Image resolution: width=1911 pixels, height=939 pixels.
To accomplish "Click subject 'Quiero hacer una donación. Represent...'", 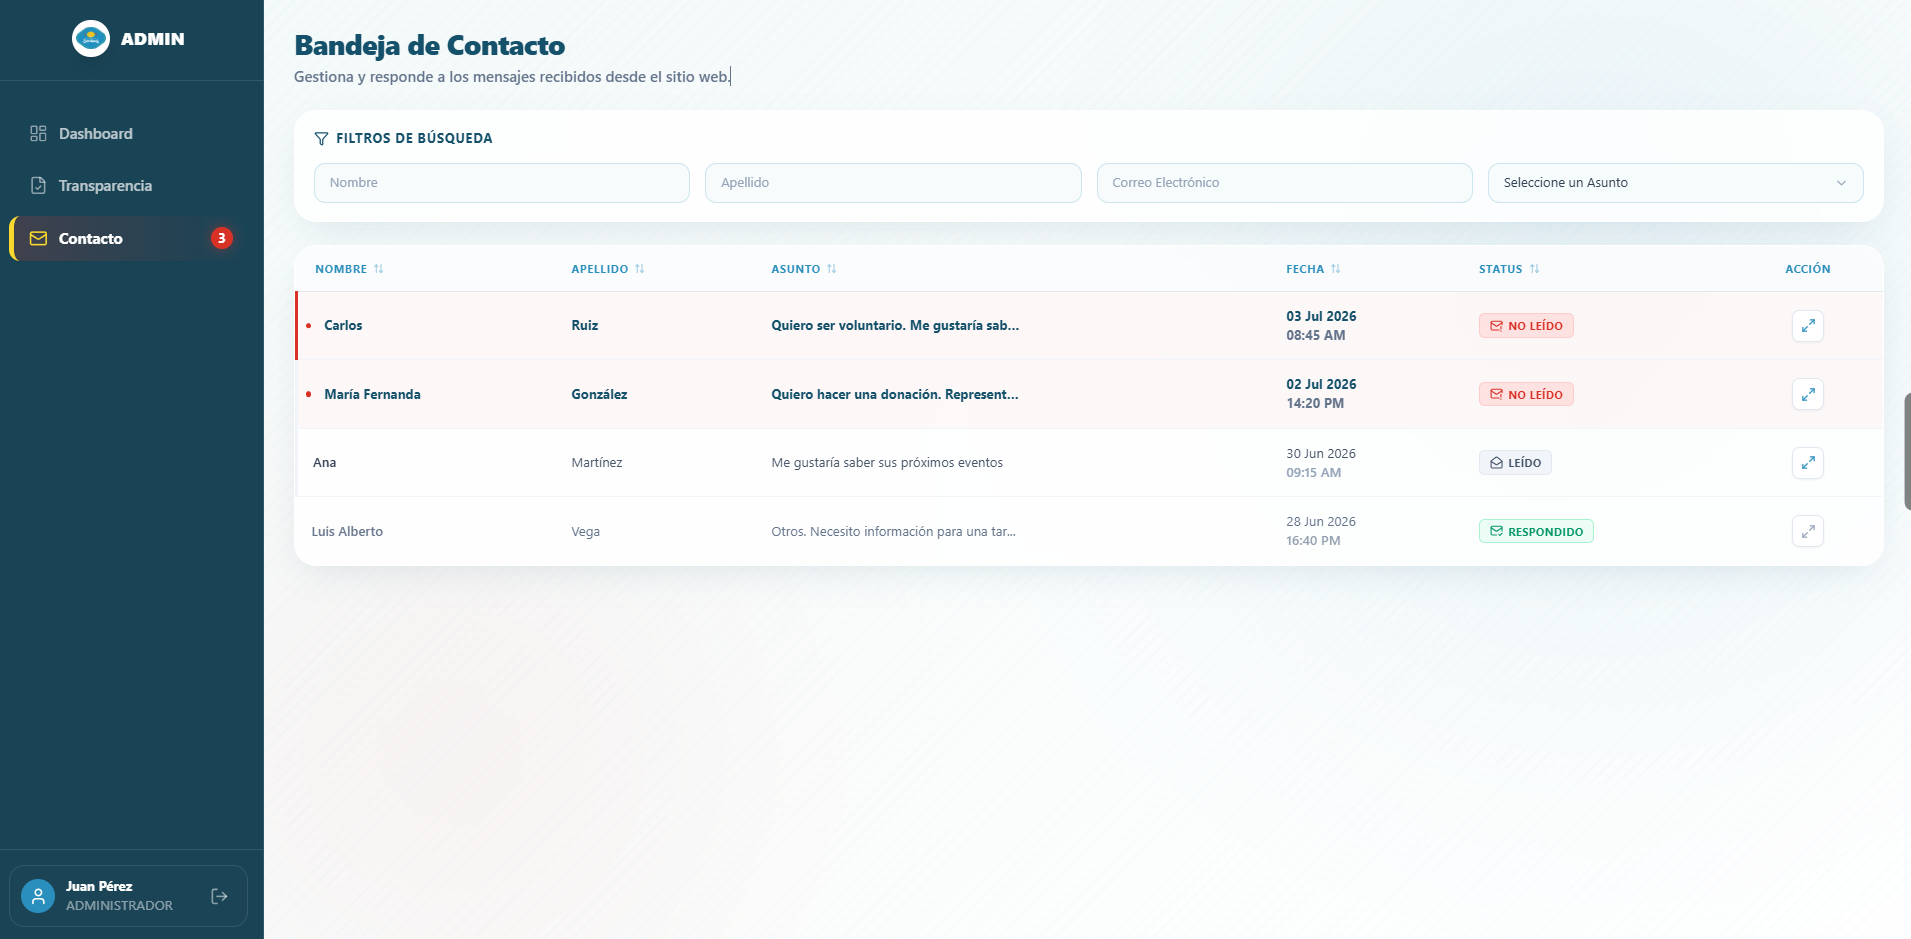I will pos(895,395).
